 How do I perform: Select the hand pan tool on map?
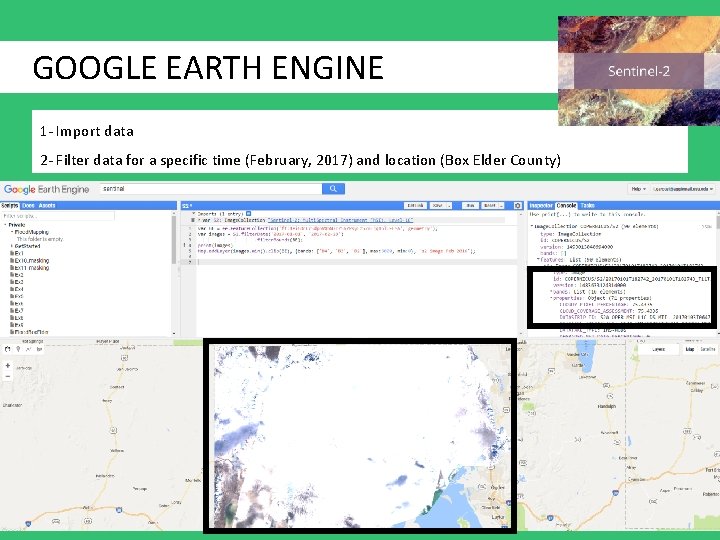pos(7,349)
